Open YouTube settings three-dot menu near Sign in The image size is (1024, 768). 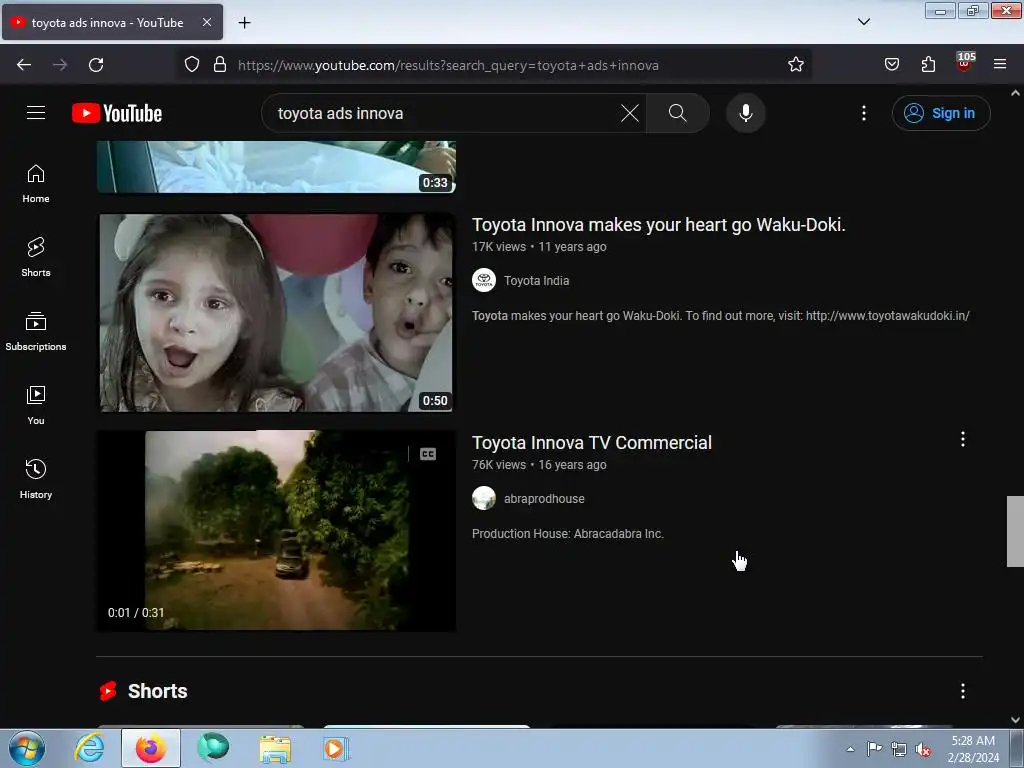[863, 113]
